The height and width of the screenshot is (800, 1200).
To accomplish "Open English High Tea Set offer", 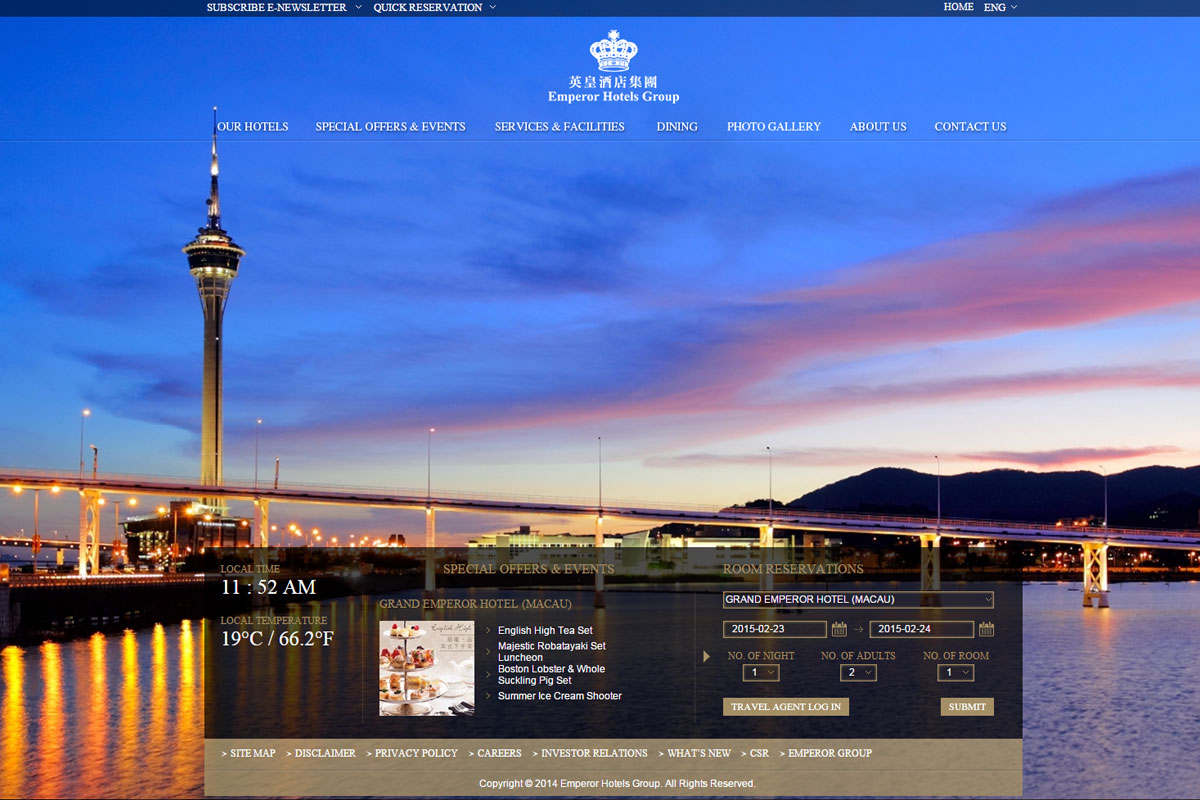I will click(x=545, y=631).
